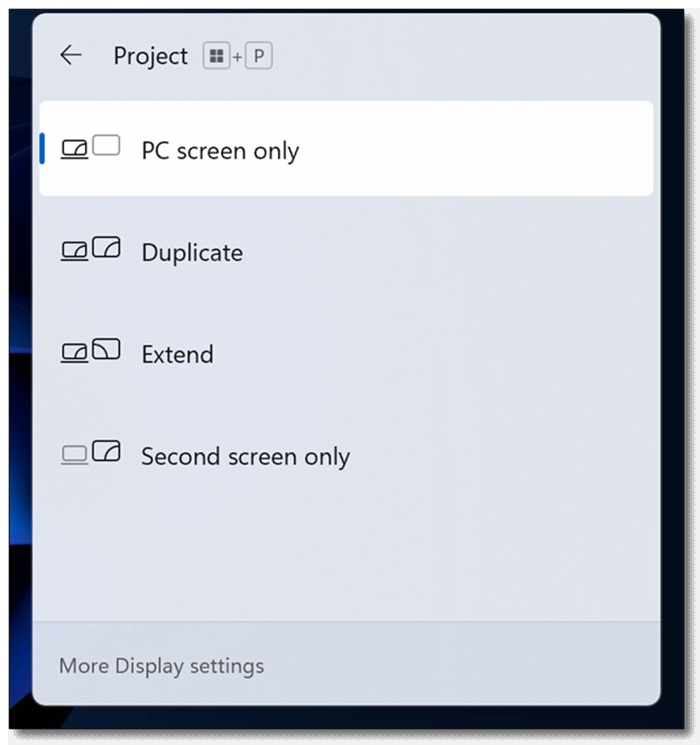This screenshot has width=700, height=745.
Task: Click the monitor glyph in the Second screen icon
Action: pyautogui.click(x=106, y=451)
